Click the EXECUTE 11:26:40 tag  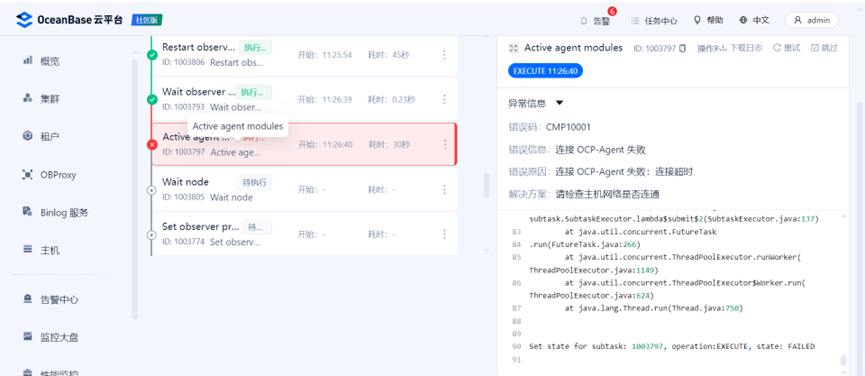pos(545,71)
